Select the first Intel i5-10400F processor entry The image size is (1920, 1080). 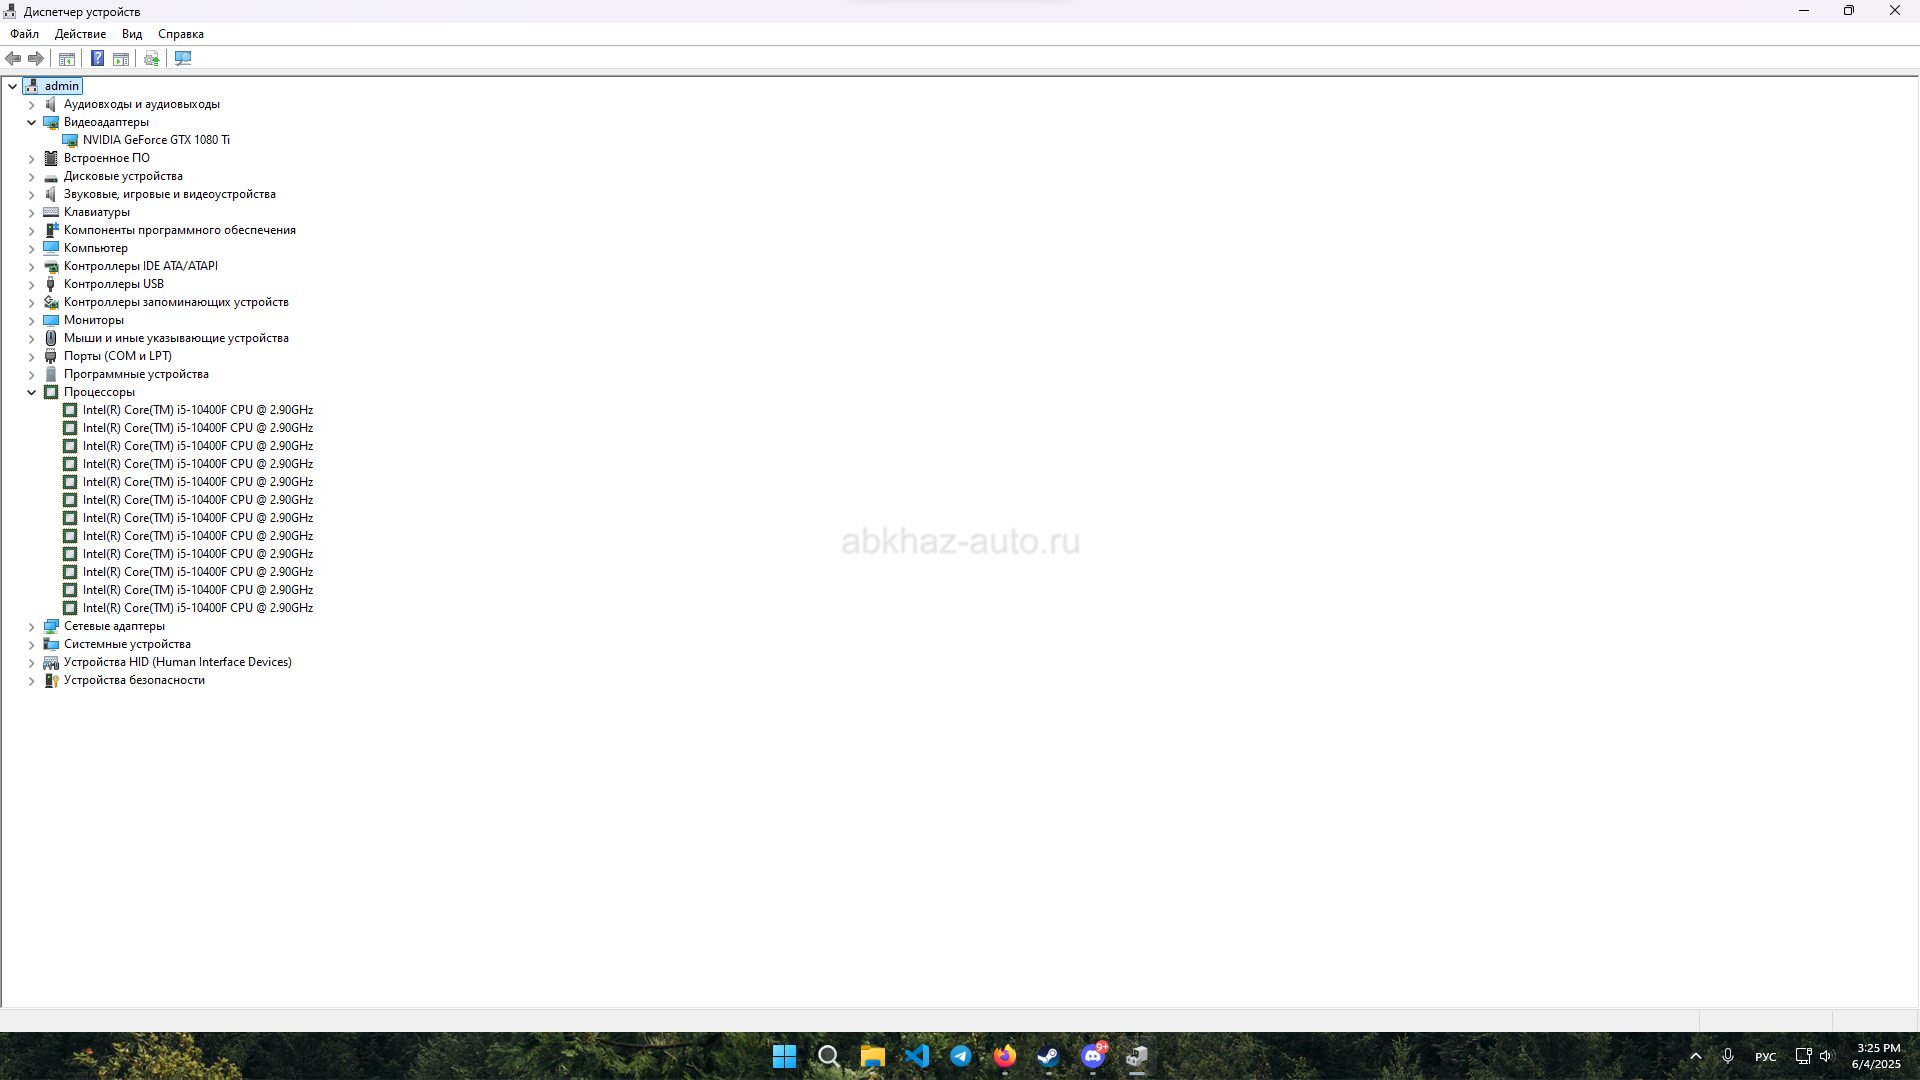[x=198, y=410]
